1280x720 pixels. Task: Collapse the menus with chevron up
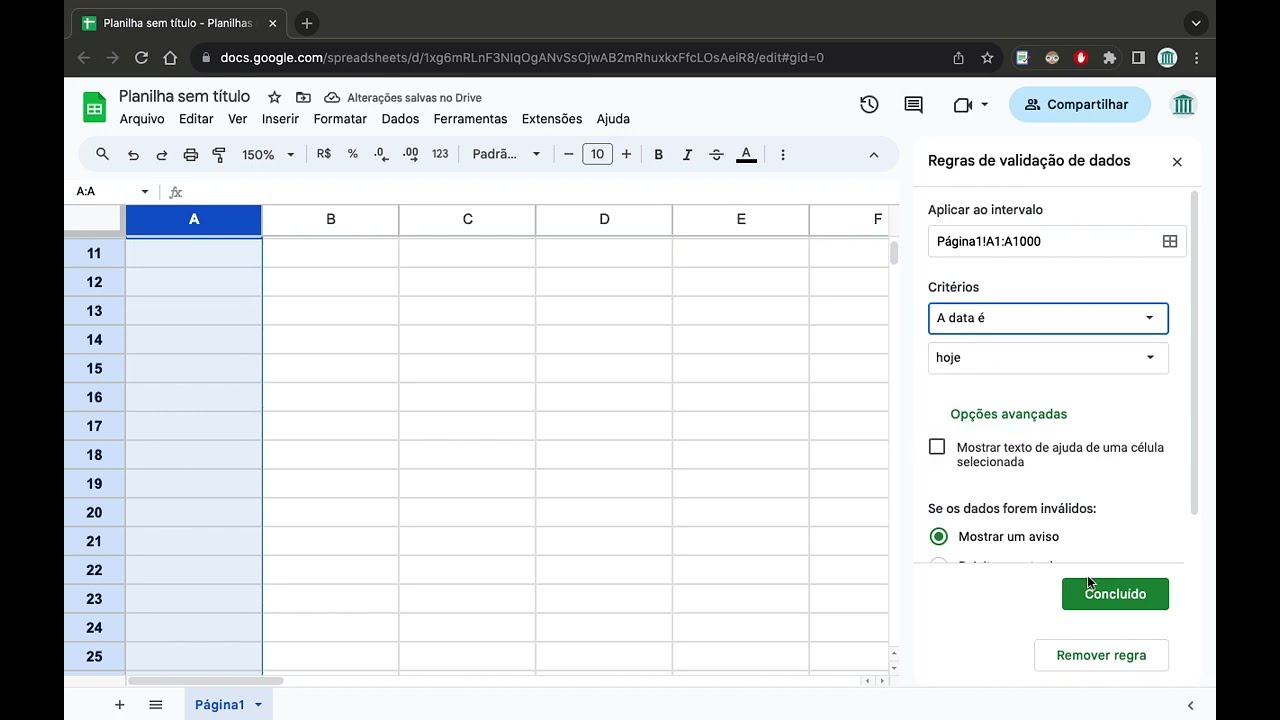point(873,155)
